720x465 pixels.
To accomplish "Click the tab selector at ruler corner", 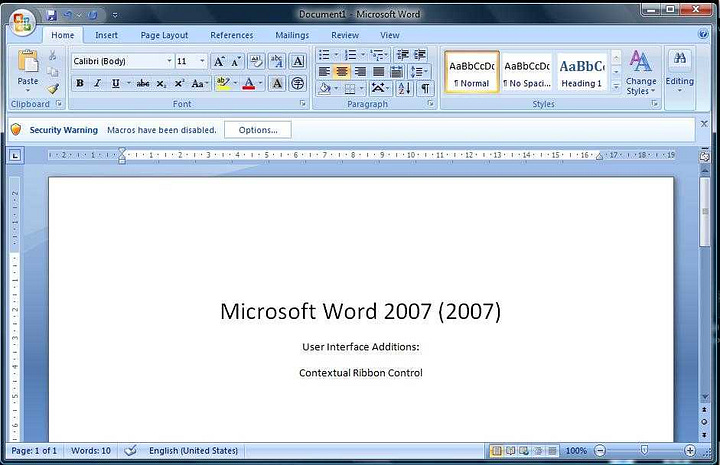I will (15, 156).
